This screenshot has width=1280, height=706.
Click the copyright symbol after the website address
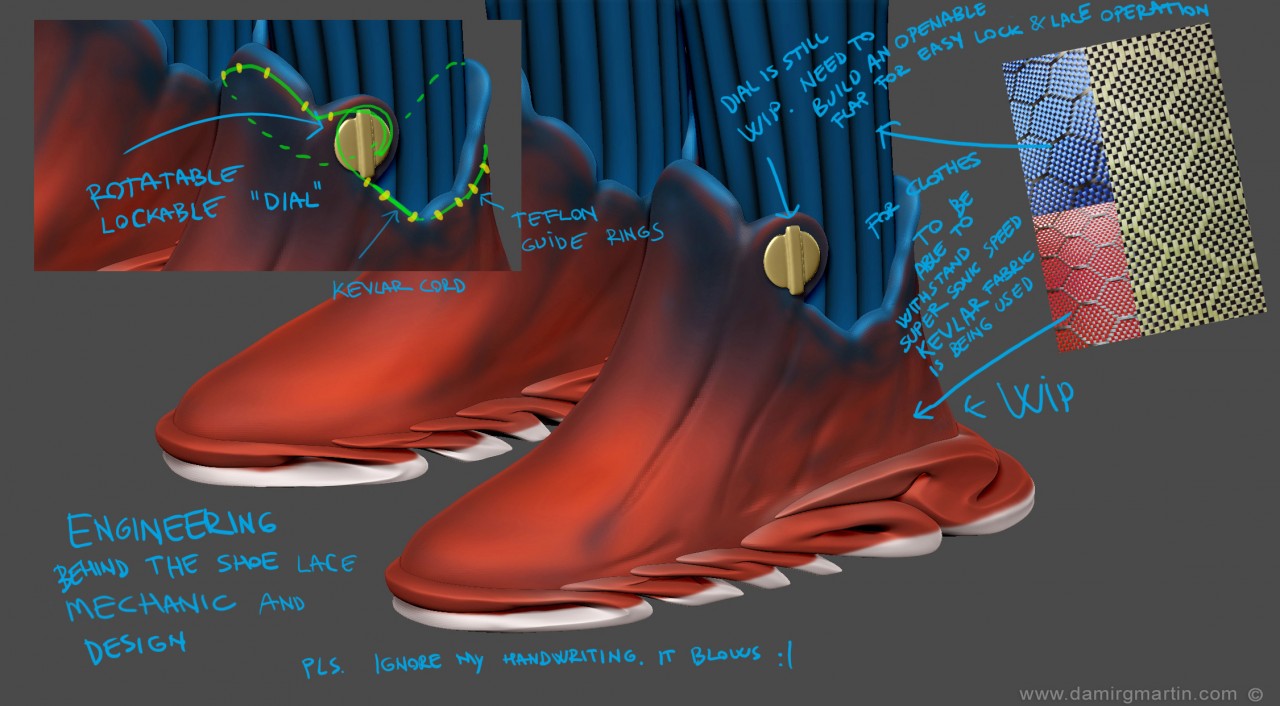click(x=1256, y=693)
